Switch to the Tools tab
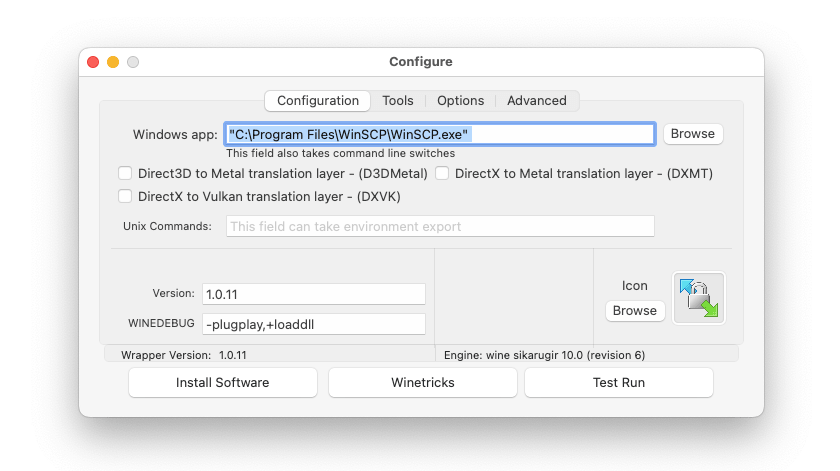The image size is (840, 471). point(397,101)
